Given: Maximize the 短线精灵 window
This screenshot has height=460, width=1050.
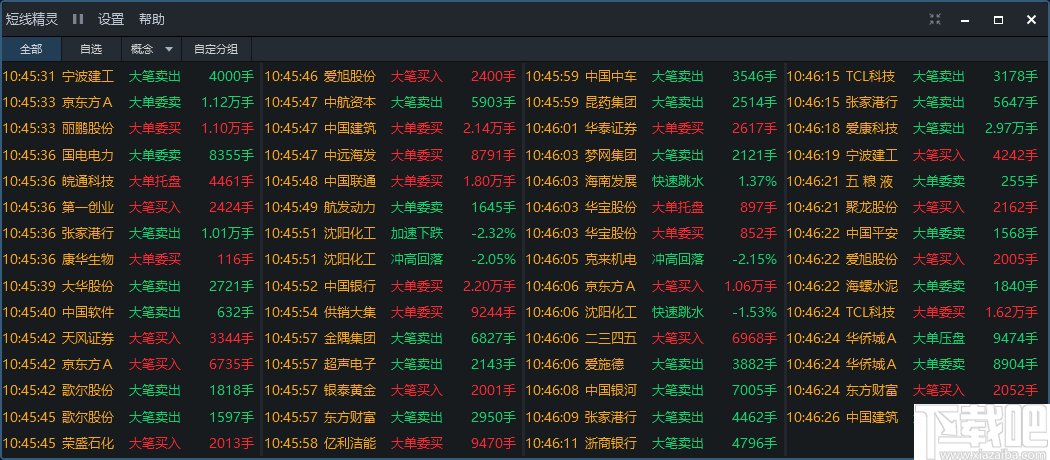Looking at the screenshot, I should point(998,19).
